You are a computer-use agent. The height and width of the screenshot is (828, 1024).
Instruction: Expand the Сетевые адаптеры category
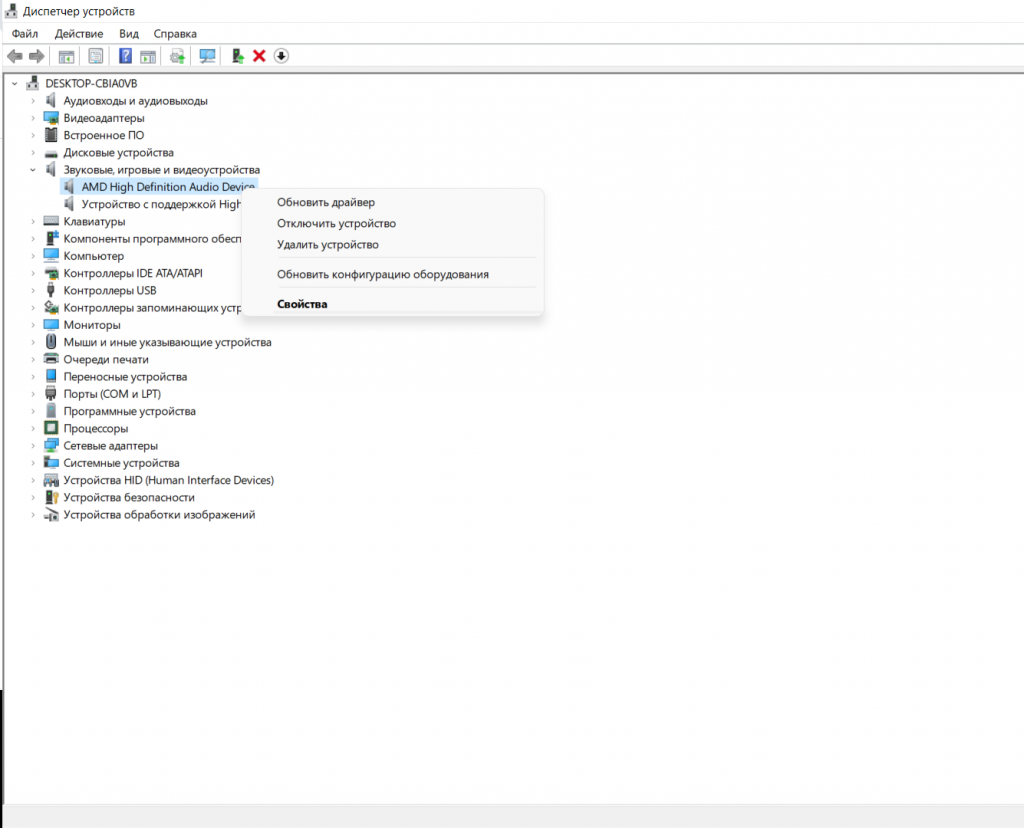[x=33, y=446]
